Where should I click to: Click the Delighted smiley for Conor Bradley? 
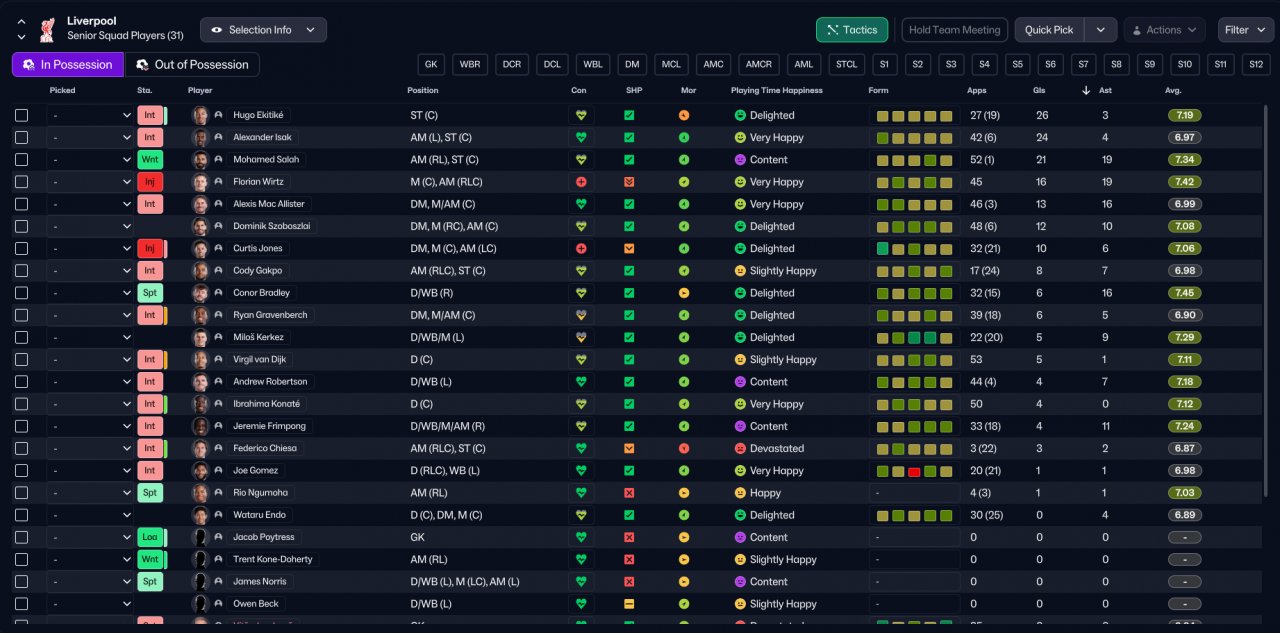[740, 293]
